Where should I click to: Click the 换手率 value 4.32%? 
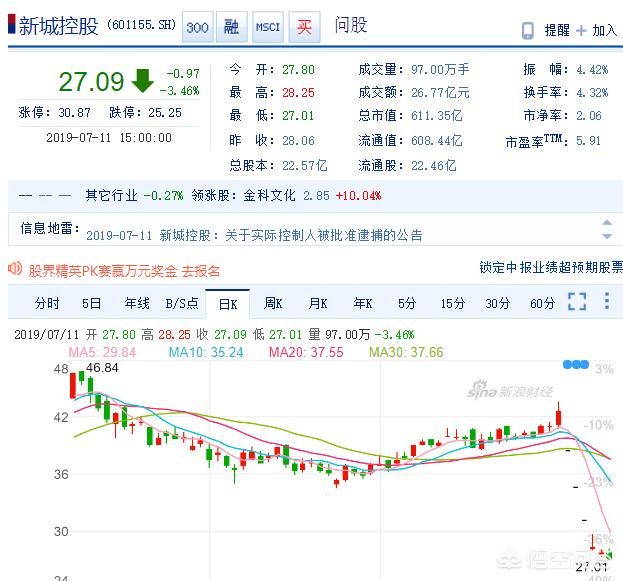click(592, 93)
